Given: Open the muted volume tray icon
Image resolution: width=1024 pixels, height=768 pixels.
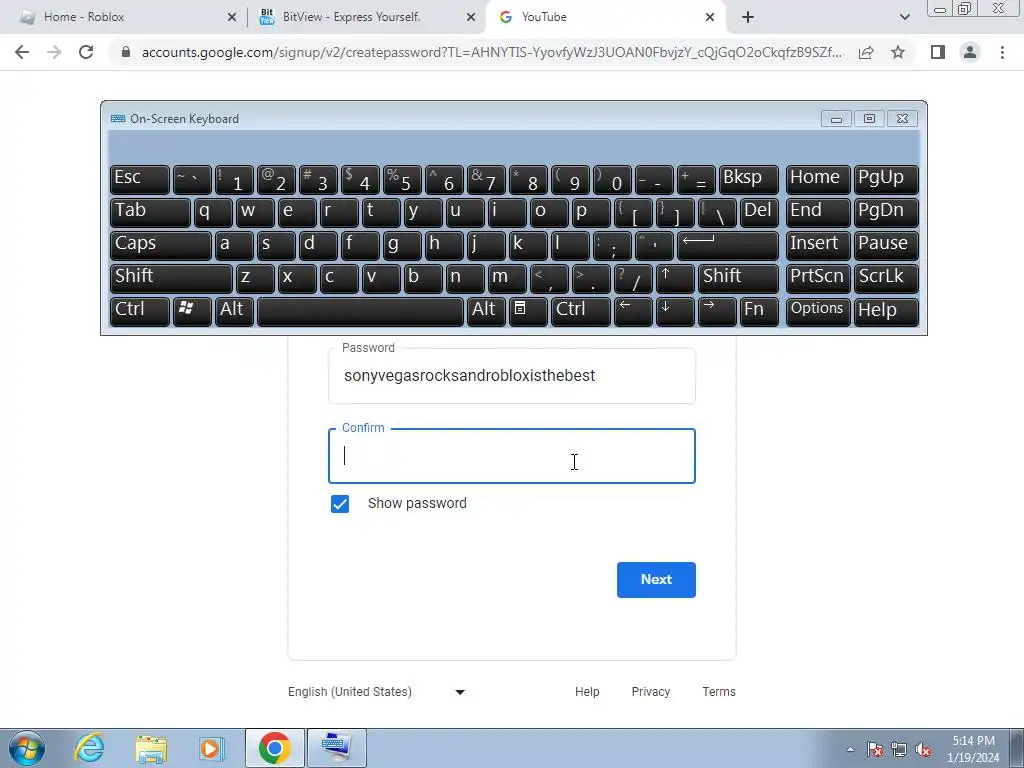Looking at the screenshot, I should coord(923,749).
